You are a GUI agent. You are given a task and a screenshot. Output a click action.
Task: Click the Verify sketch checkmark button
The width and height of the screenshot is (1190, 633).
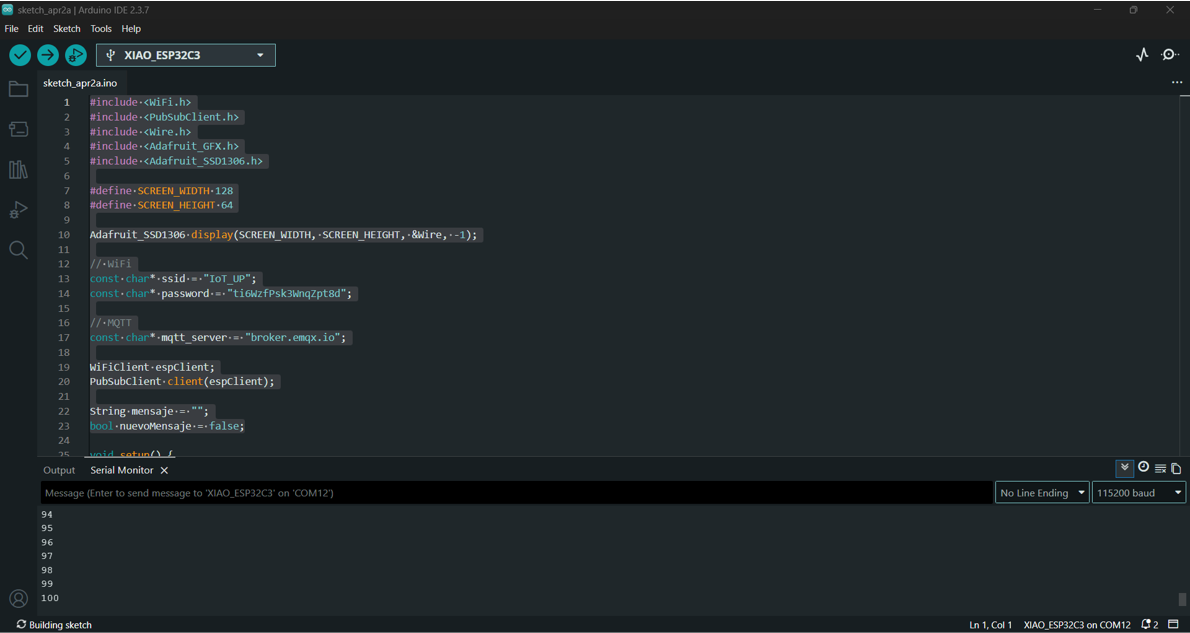(x=20, y=55)
